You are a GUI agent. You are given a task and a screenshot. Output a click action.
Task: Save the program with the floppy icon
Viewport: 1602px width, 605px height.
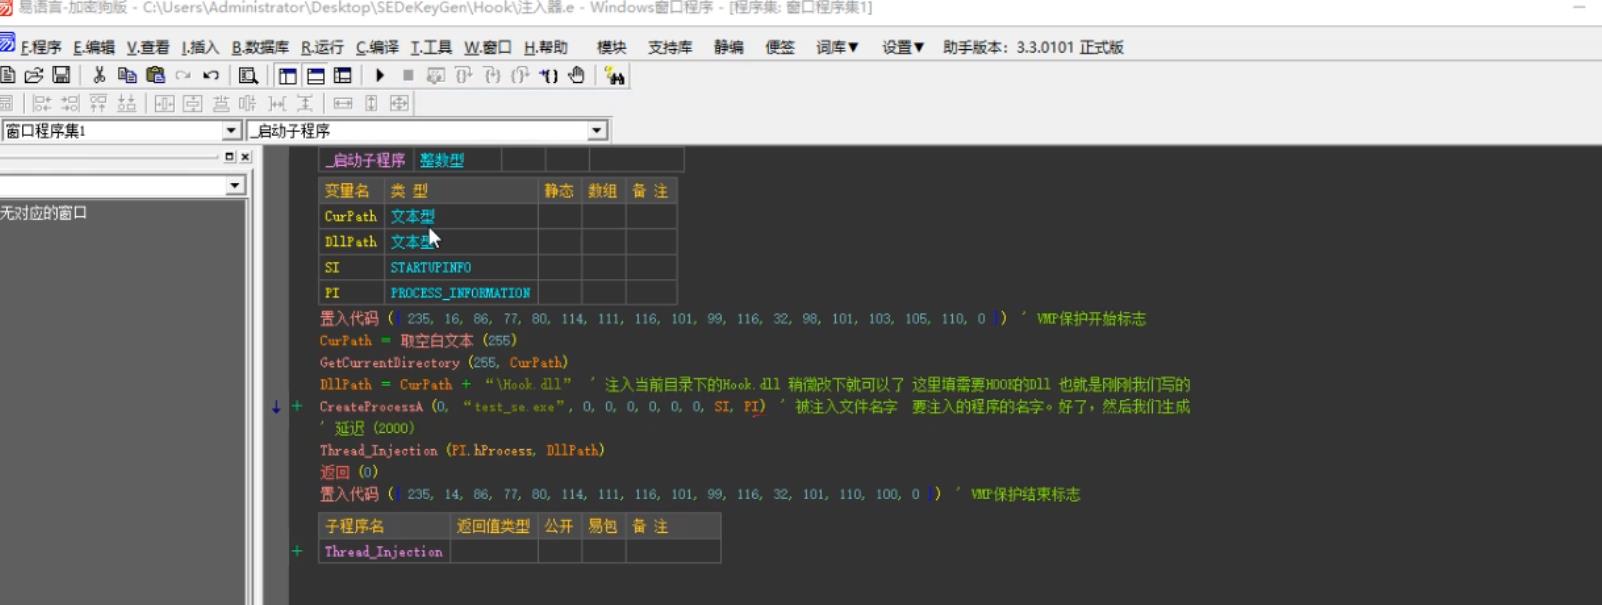point(61,75)
